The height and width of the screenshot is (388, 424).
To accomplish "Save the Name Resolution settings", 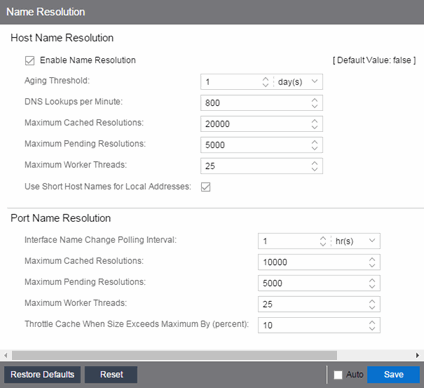I will (393, 375).
